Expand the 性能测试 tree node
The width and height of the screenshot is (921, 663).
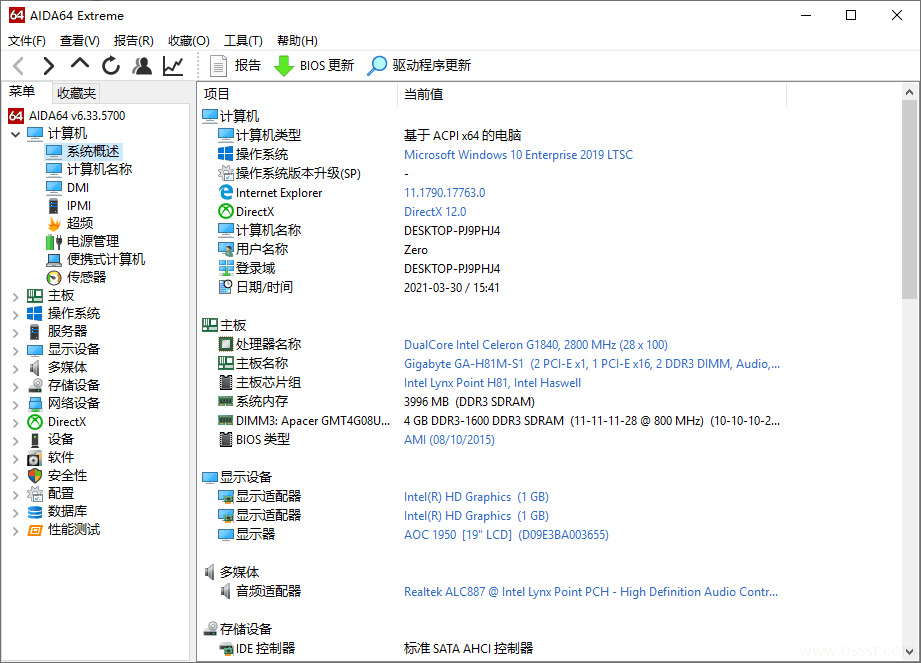[x=15, y=531]
